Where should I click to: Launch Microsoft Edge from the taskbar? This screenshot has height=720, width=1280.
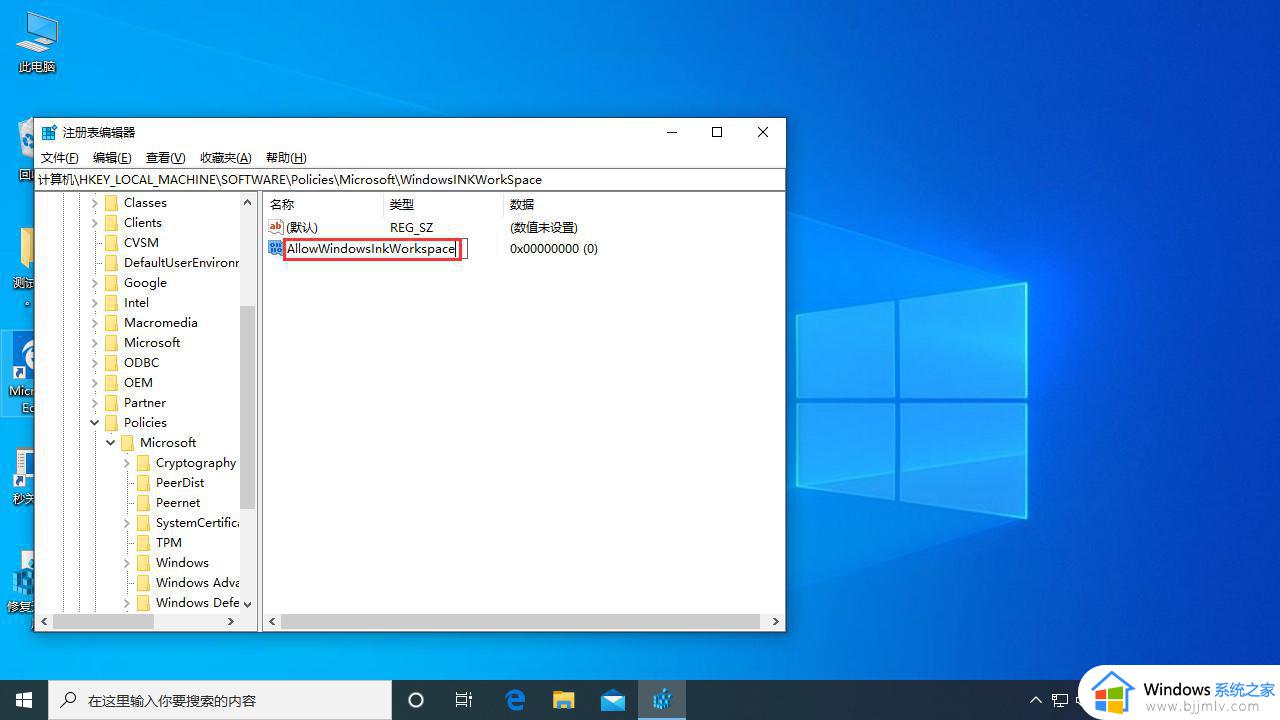click(x=515, y=700)
